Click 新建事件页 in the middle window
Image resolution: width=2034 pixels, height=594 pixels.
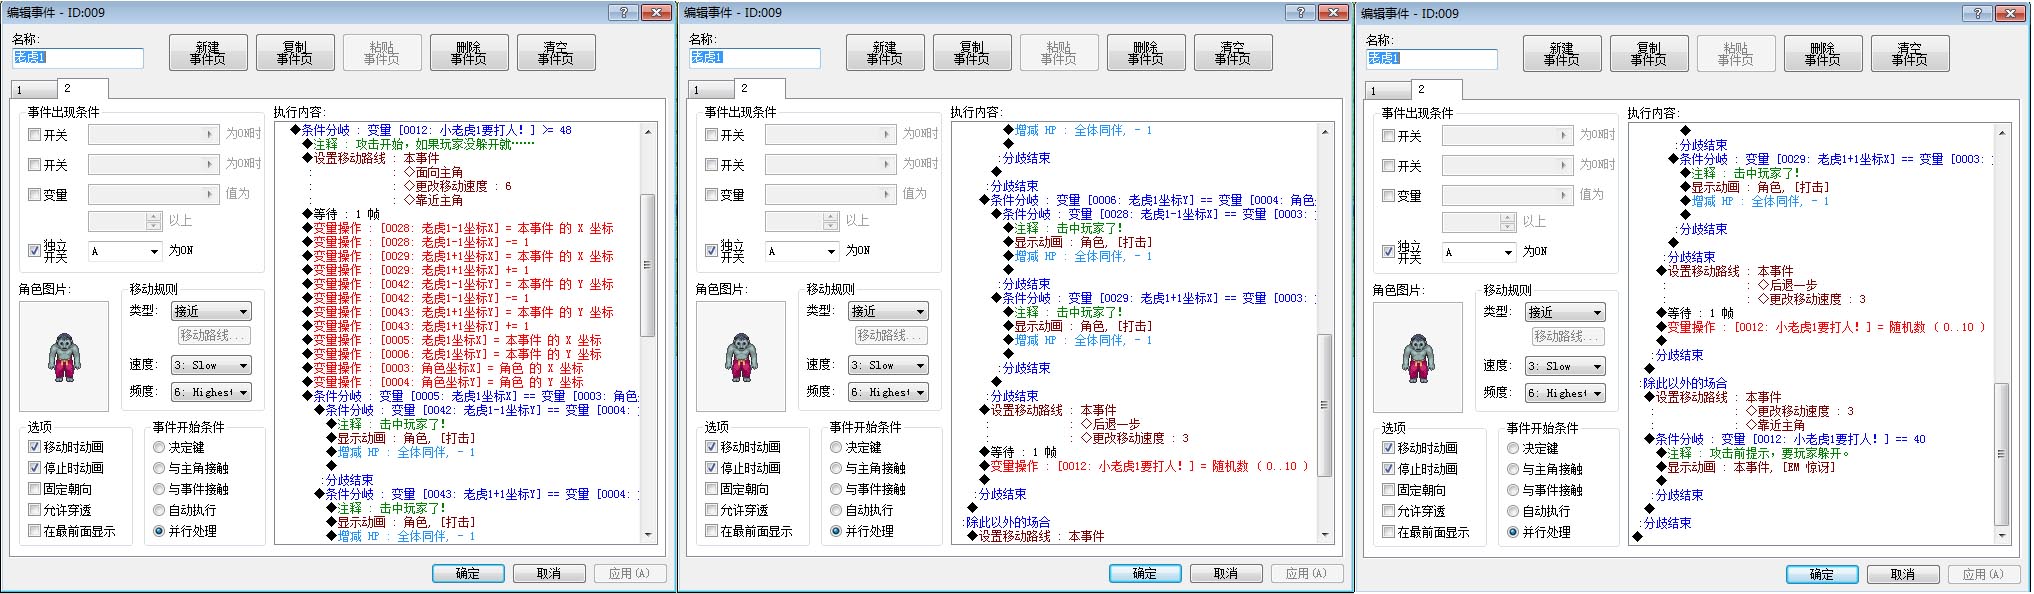tap(885, 53)
